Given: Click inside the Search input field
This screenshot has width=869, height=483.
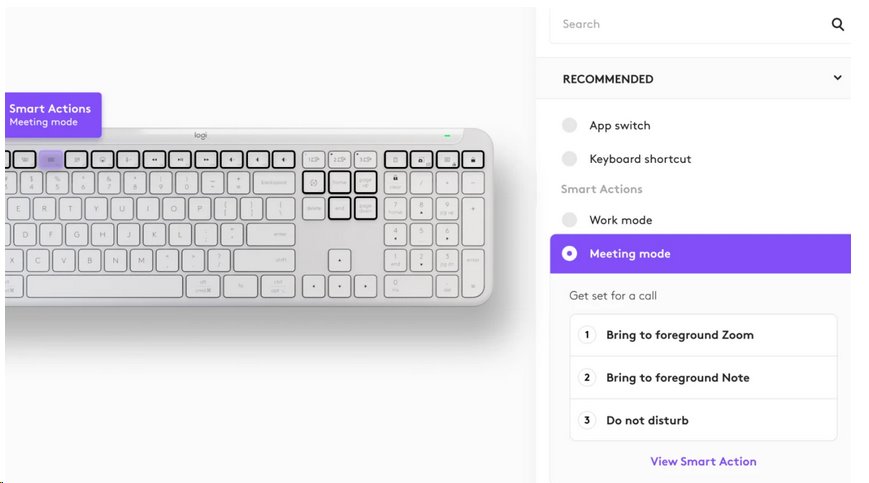Looking at the screenshot, I should click(x=690, y=25).
